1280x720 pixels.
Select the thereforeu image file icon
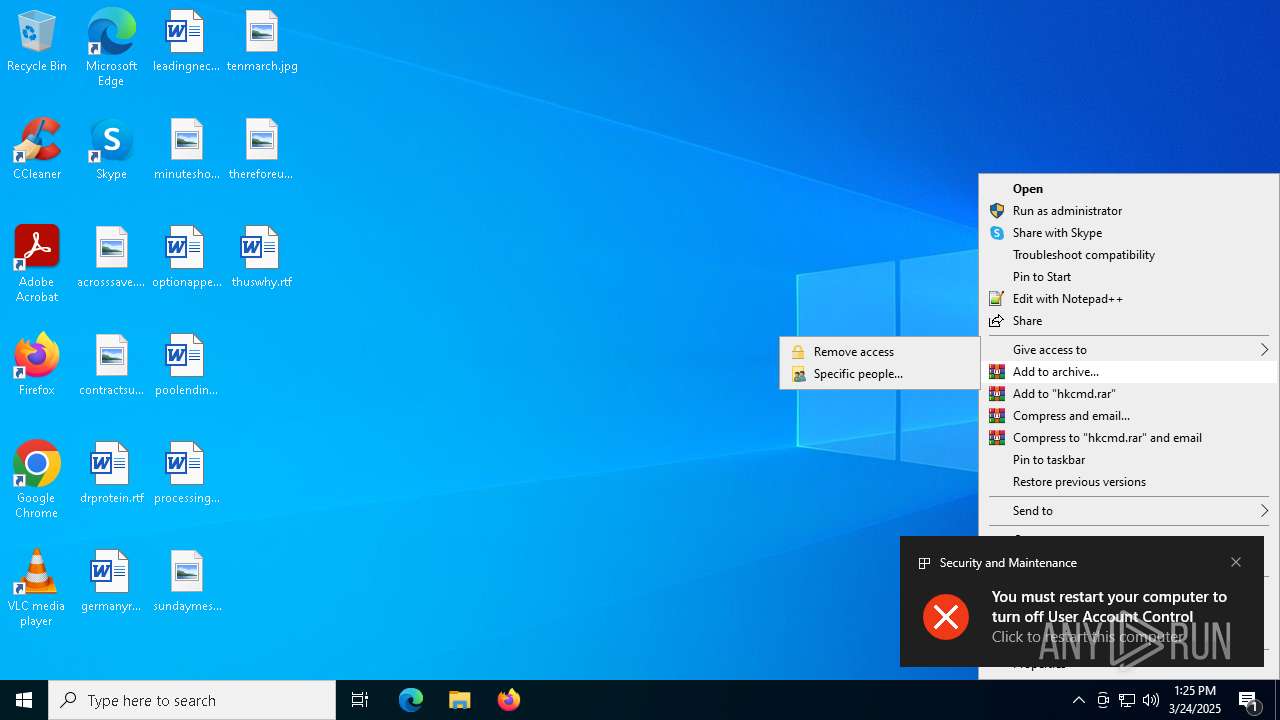click(x=261, y=150)
